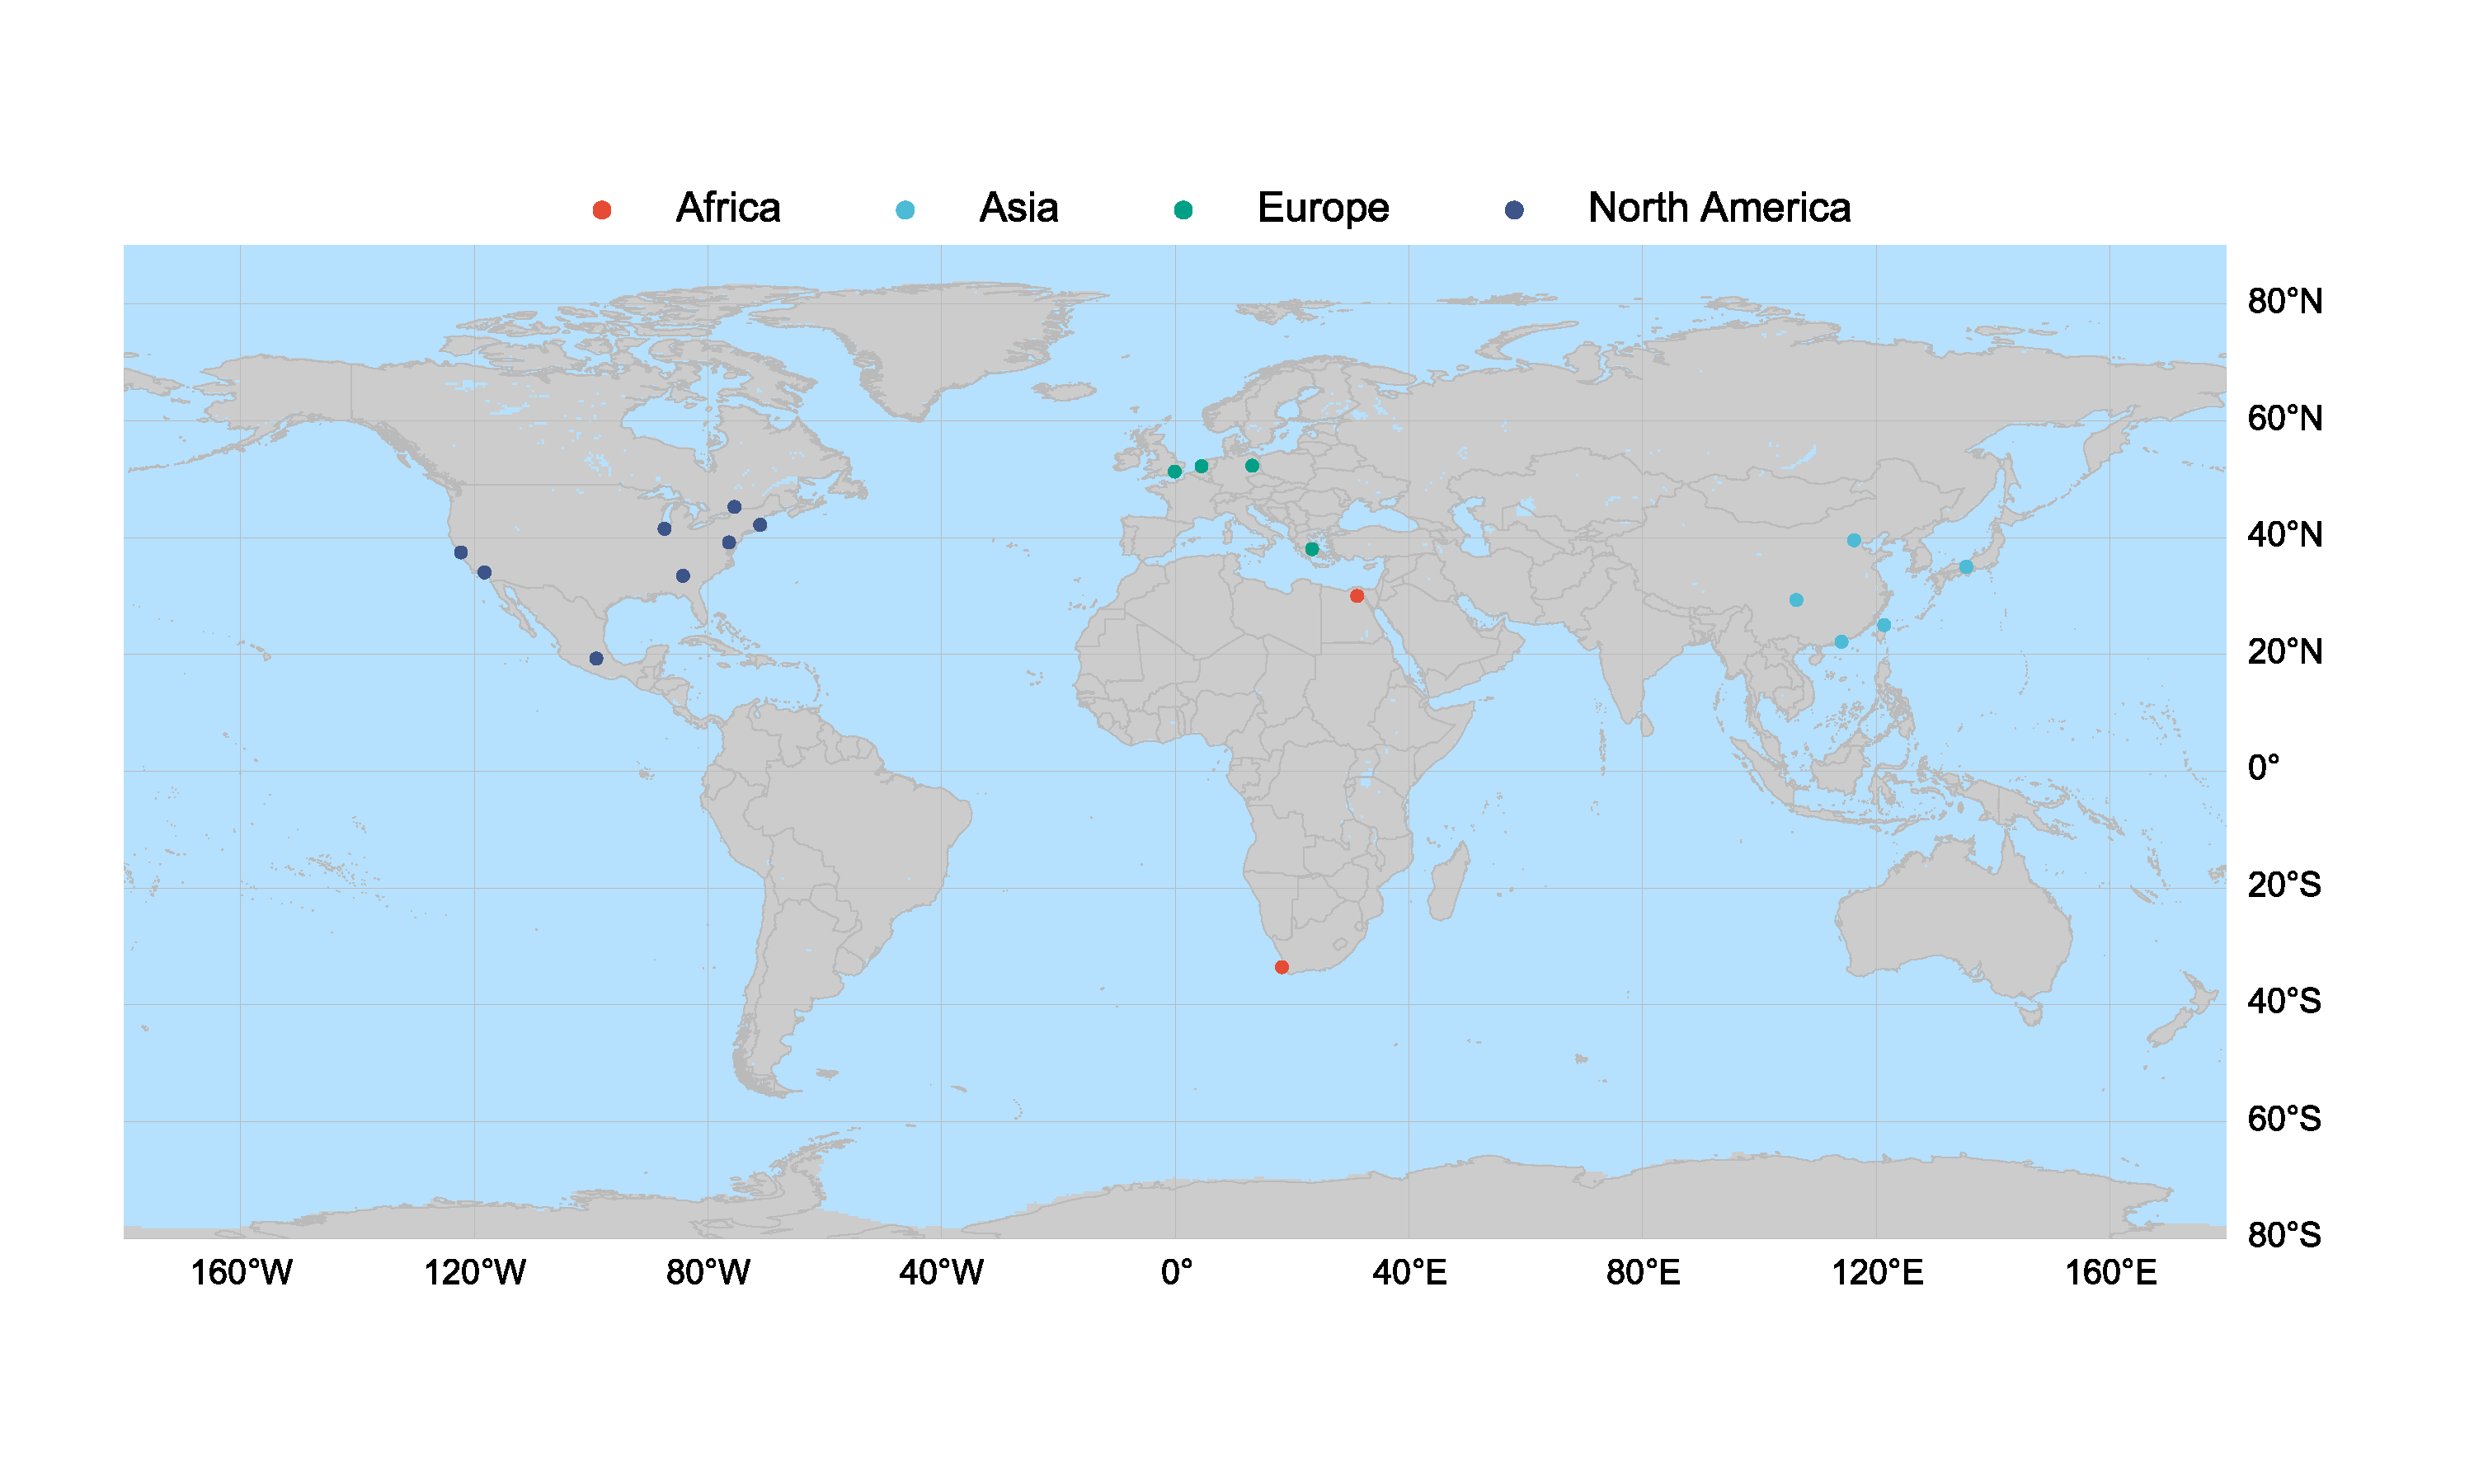The width and height of the screenshot is (2474, 1484).
Task: Click the northernmost North America point in Canada
Action: click(734, 507)
